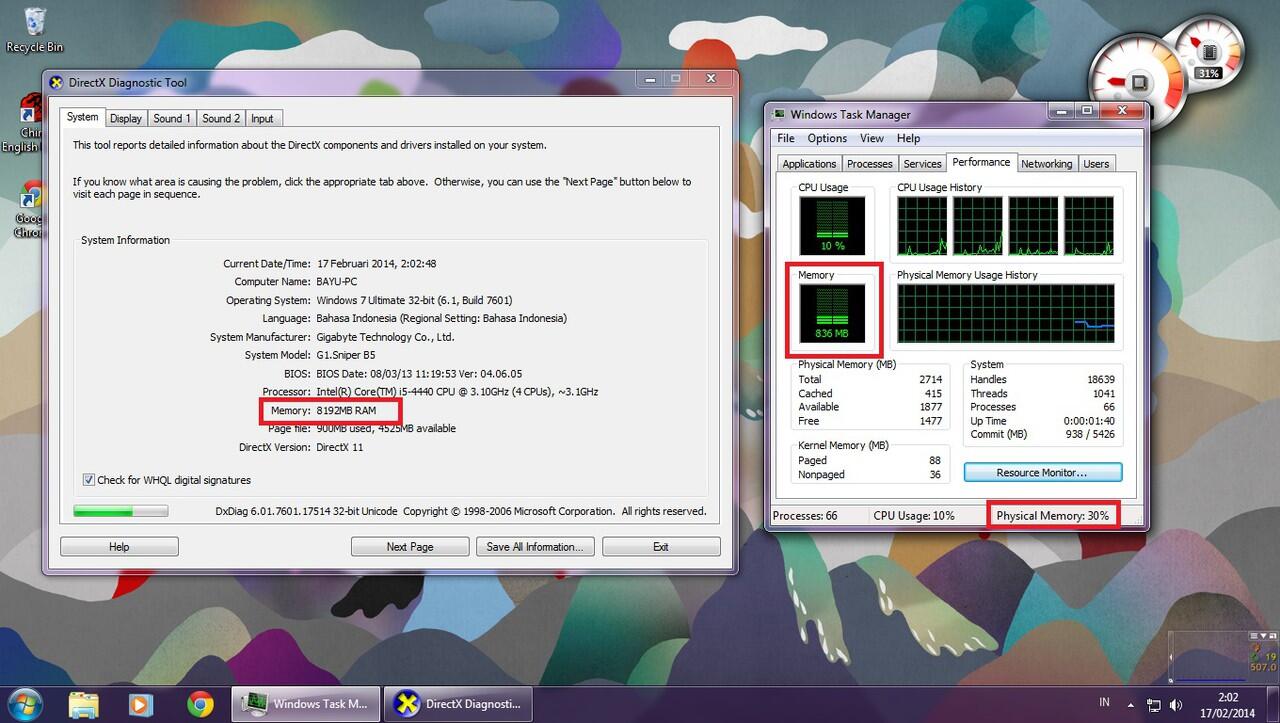This screenshot has height=723, width=1280.
Task: Switch to the Networking tab
Action: pos(1046,164)
